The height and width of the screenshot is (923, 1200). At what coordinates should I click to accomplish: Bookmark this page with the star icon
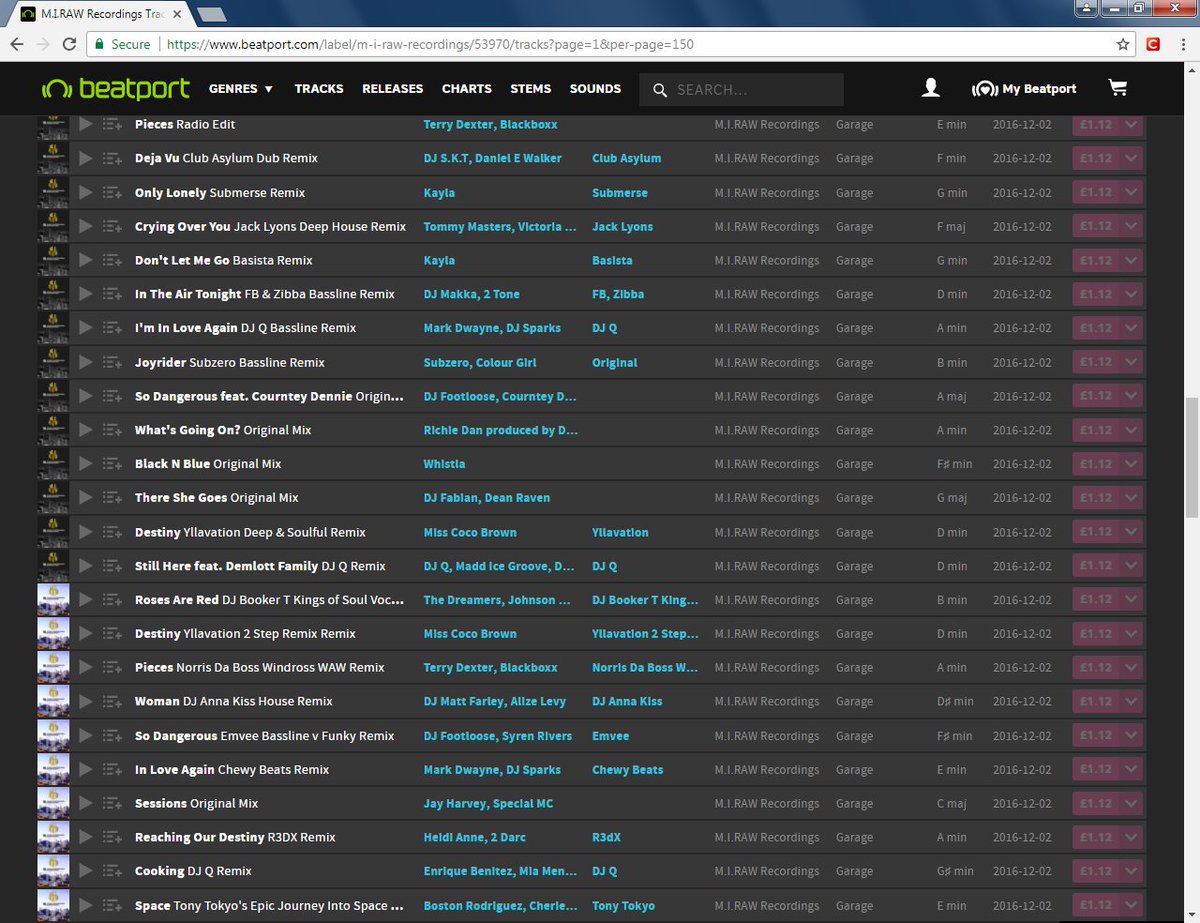pyautogui.click(x=1124, y=44)
